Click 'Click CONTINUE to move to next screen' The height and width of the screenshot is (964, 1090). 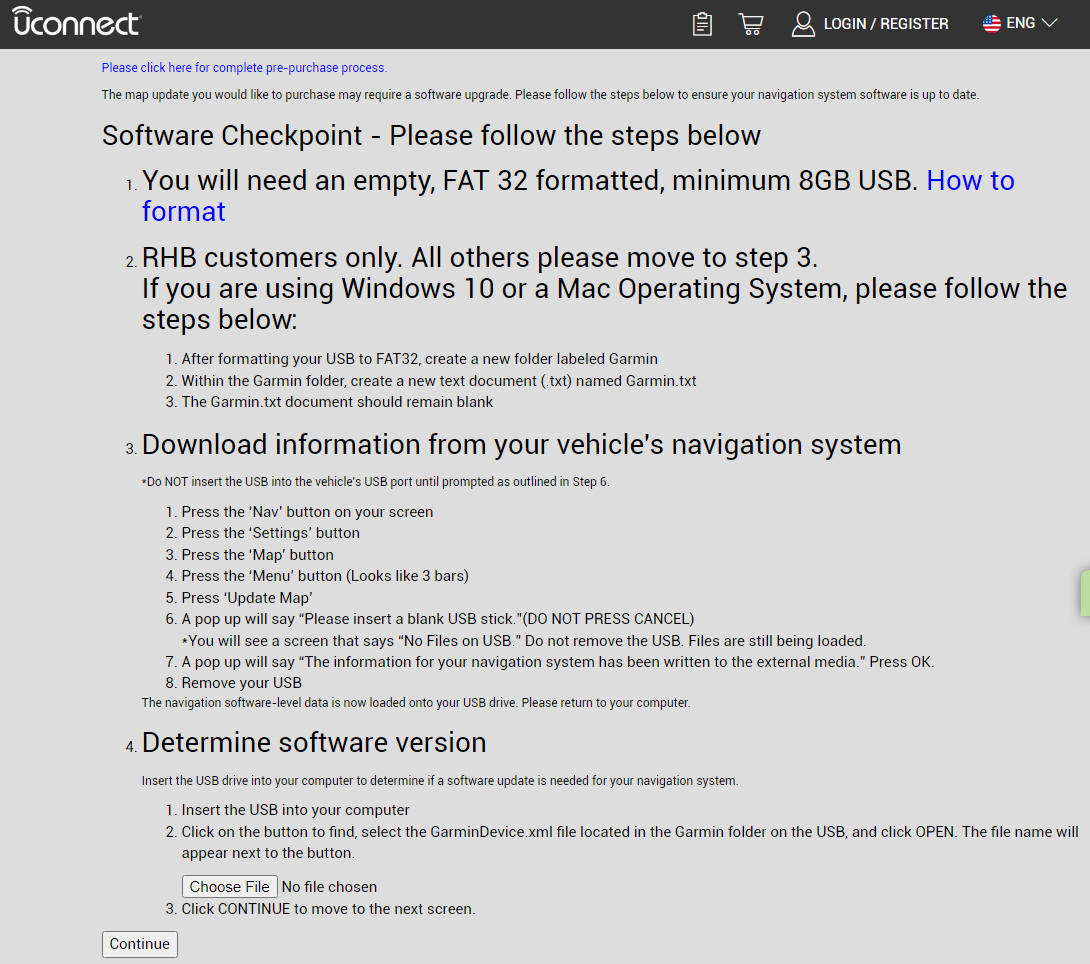tap(328, 909)
